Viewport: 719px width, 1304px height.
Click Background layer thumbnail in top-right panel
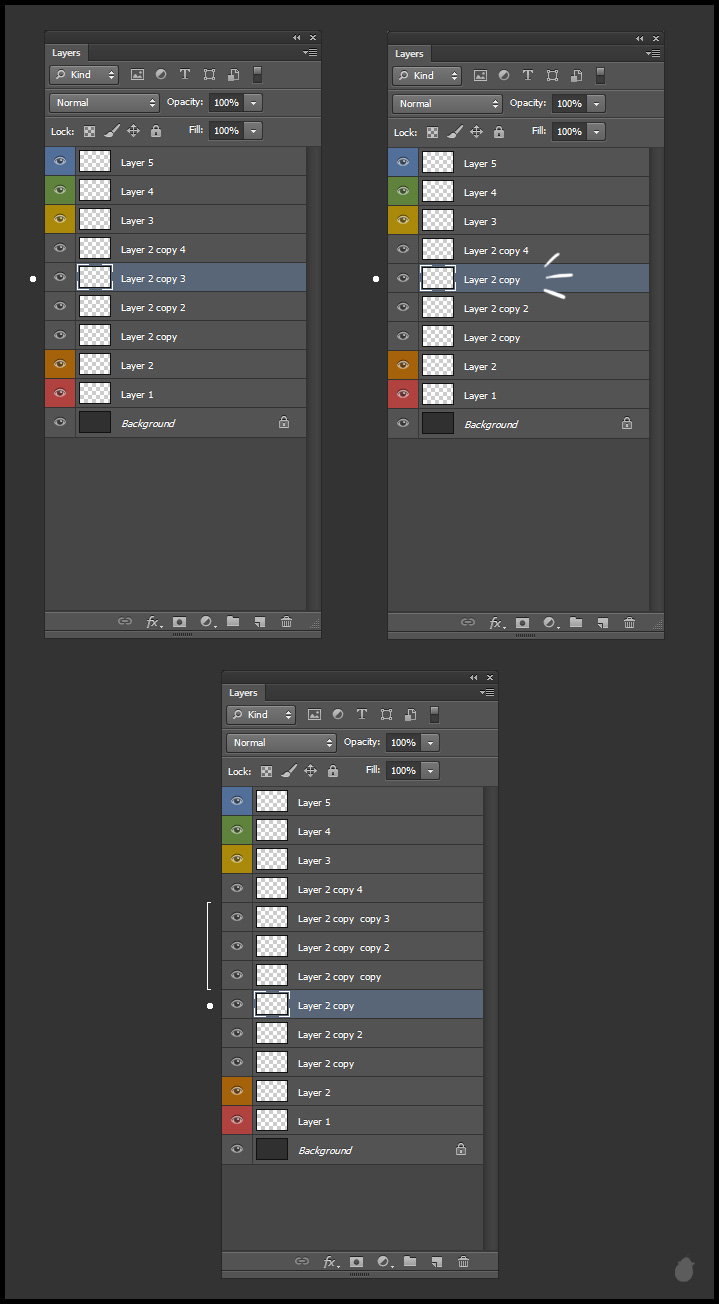438,424
